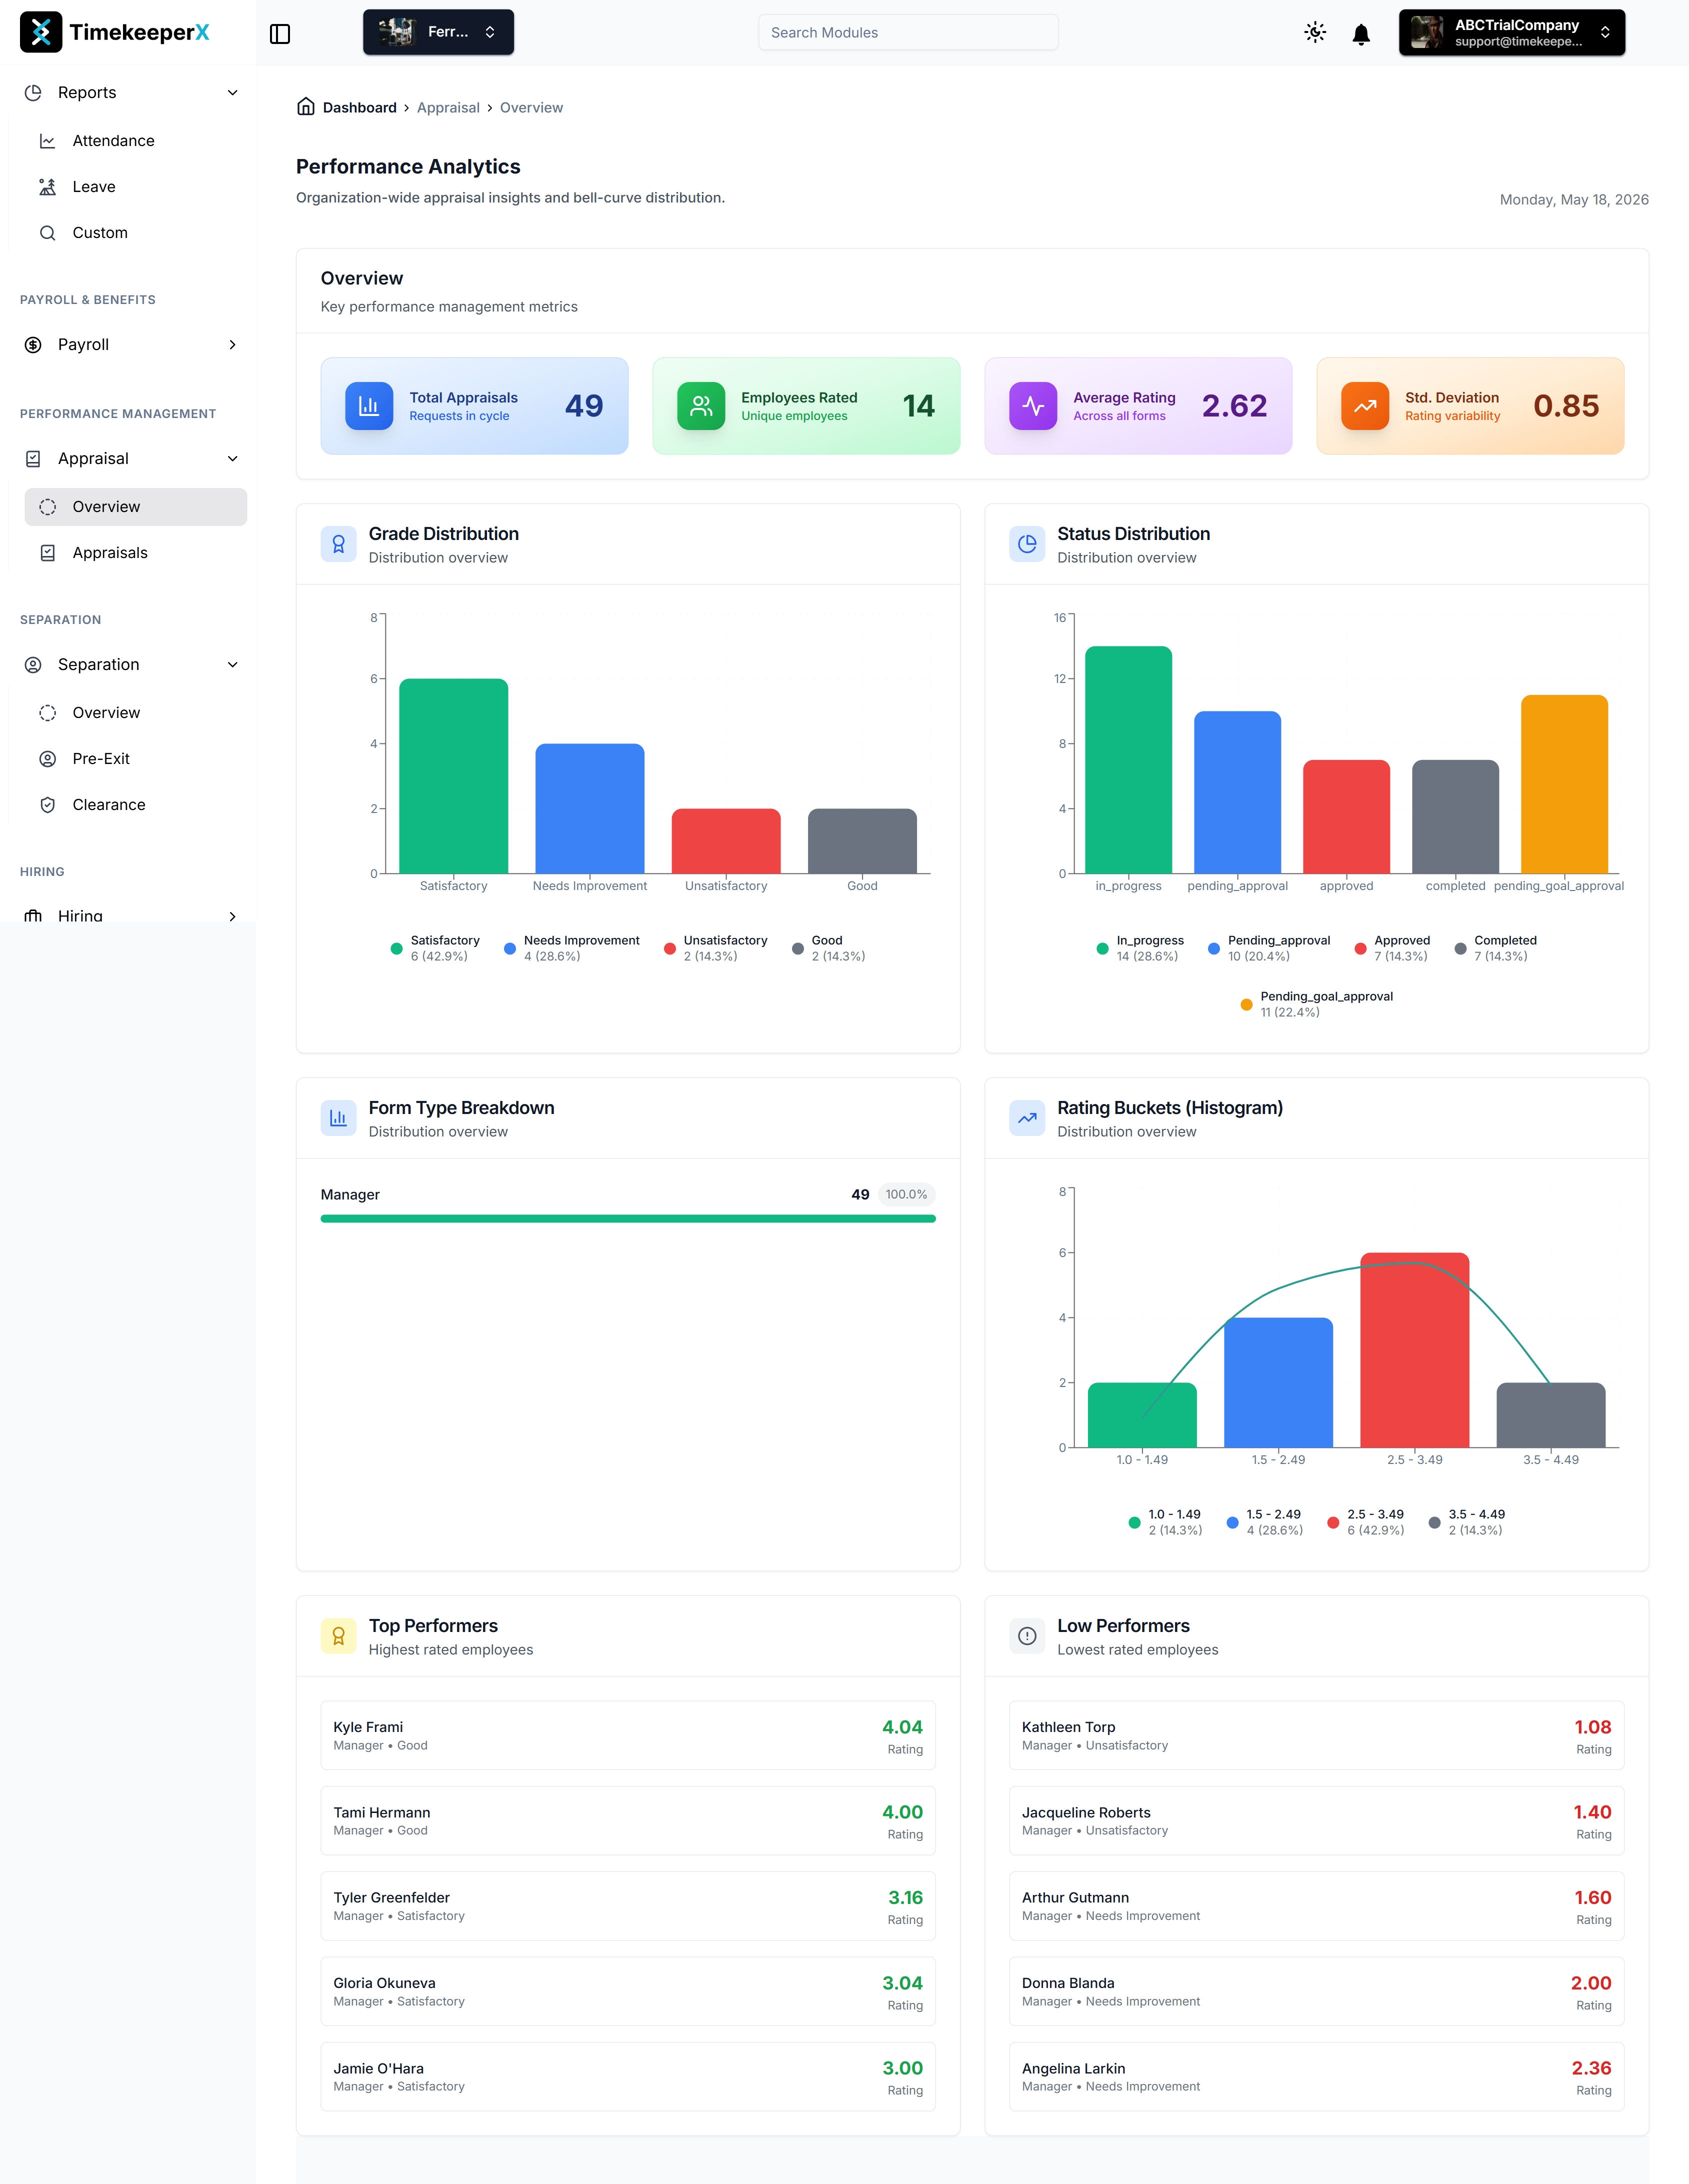The height and width of the screenshot is (2184, 1689).
Task: Click the Appraisal breadcrumb link
Action: [x=448, y=108]
